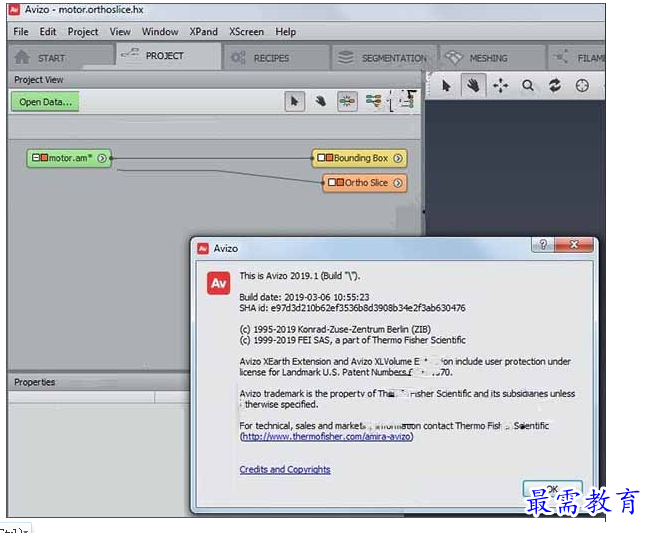Click the viewer seek target icon
Image resolution: width=648 pixels, height=533 pixels.
click(x=582, y=86)
